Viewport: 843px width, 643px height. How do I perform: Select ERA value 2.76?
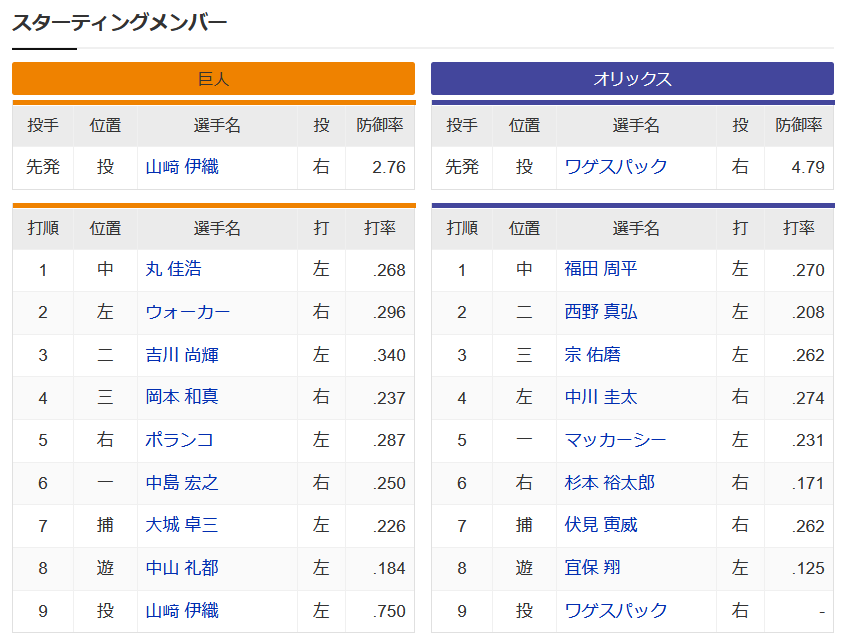point(389,167)
